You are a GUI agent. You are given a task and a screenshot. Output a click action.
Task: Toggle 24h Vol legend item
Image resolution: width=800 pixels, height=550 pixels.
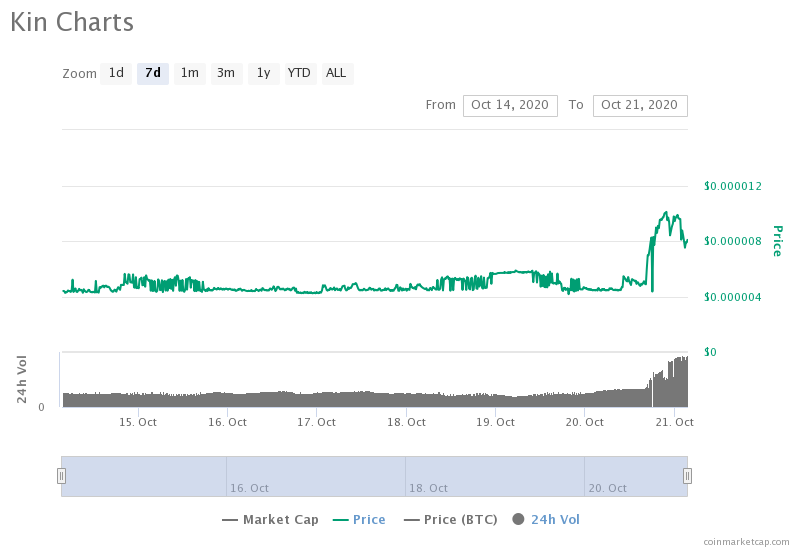pyautogui.click(x=546, y=520)
